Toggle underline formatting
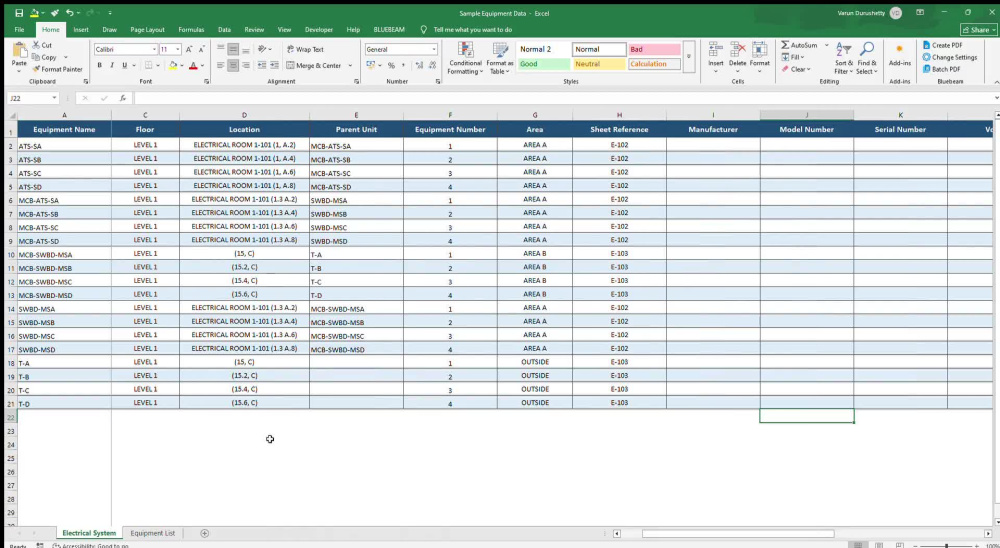The width and height of the screenshot is (1000, 548). coord(124,65)
